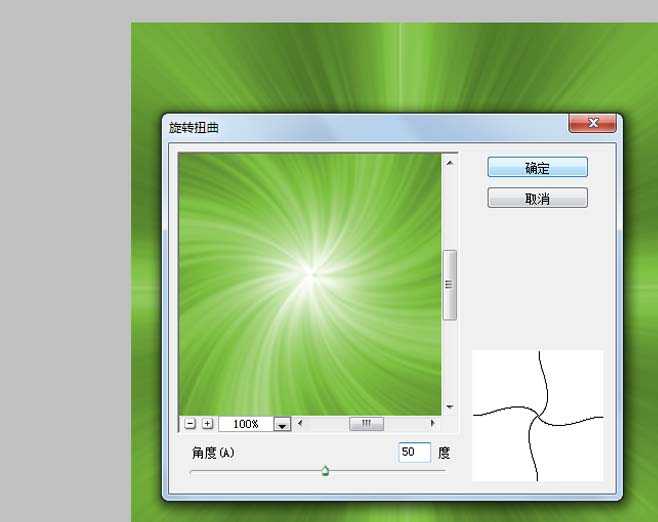The image size is (658, 522).
Task: Click the preview scroll-right arrow
Action: click(432, 423)
